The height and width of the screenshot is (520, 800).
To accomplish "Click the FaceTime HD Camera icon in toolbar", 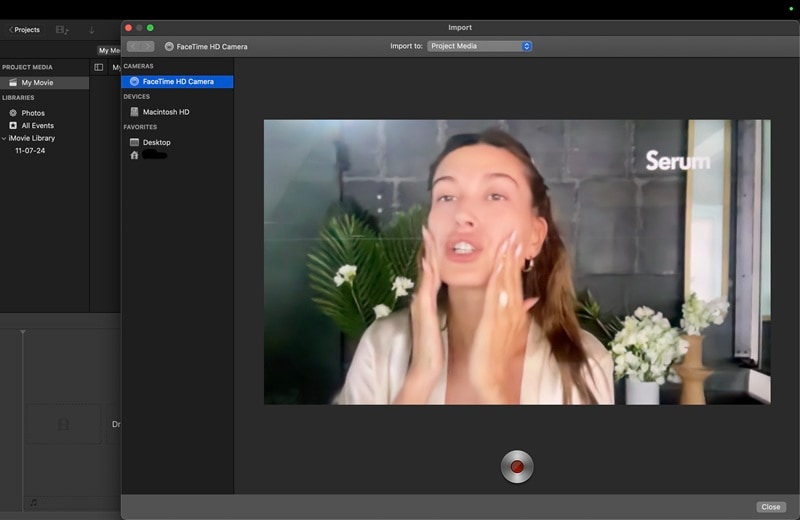I will tap(169, 46).
